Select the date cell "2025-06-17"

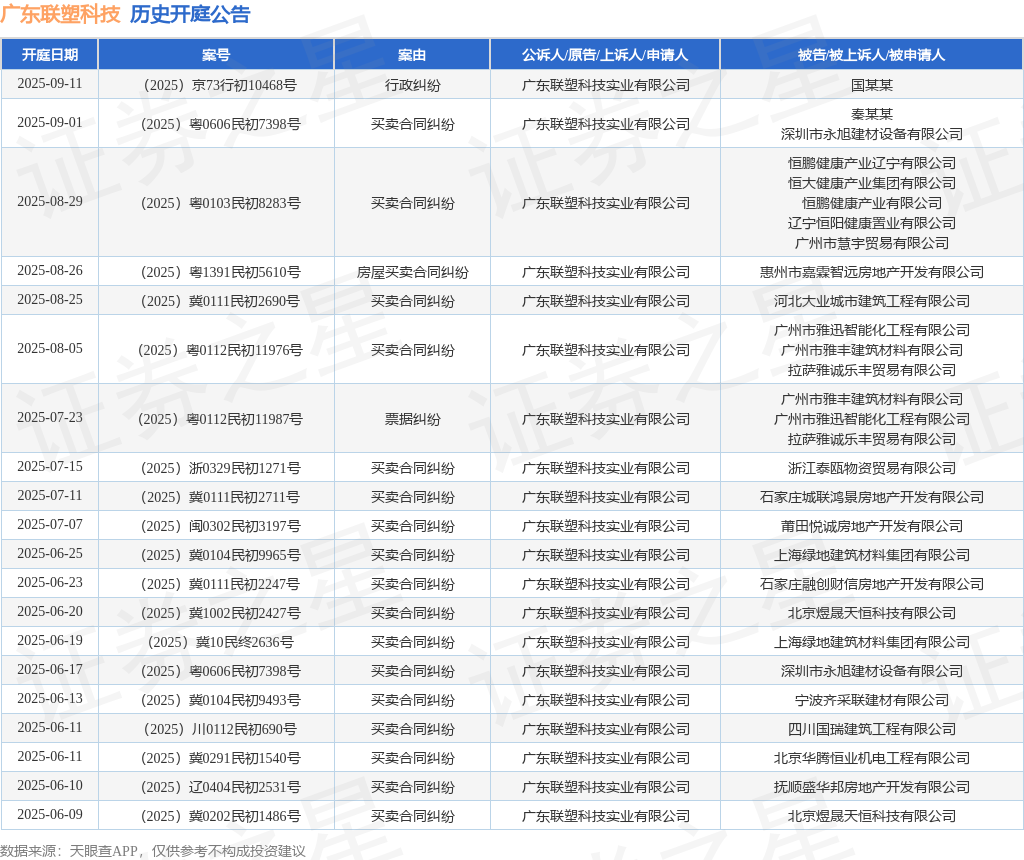click(50, 670)
